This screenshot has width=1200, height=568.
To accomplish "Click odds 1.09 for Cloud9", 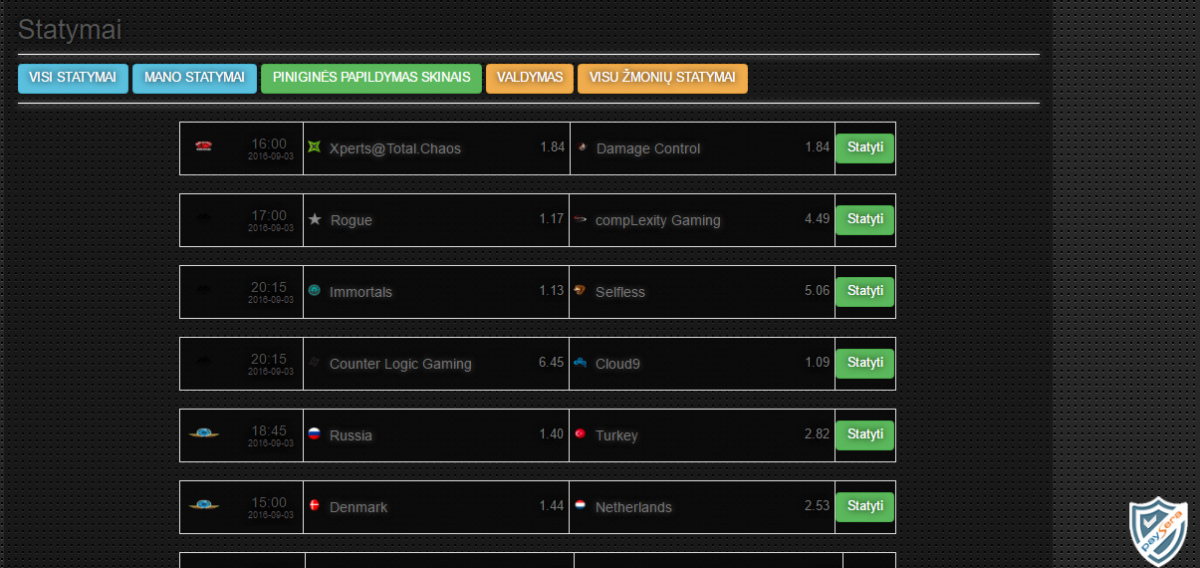I will [817, 362].
